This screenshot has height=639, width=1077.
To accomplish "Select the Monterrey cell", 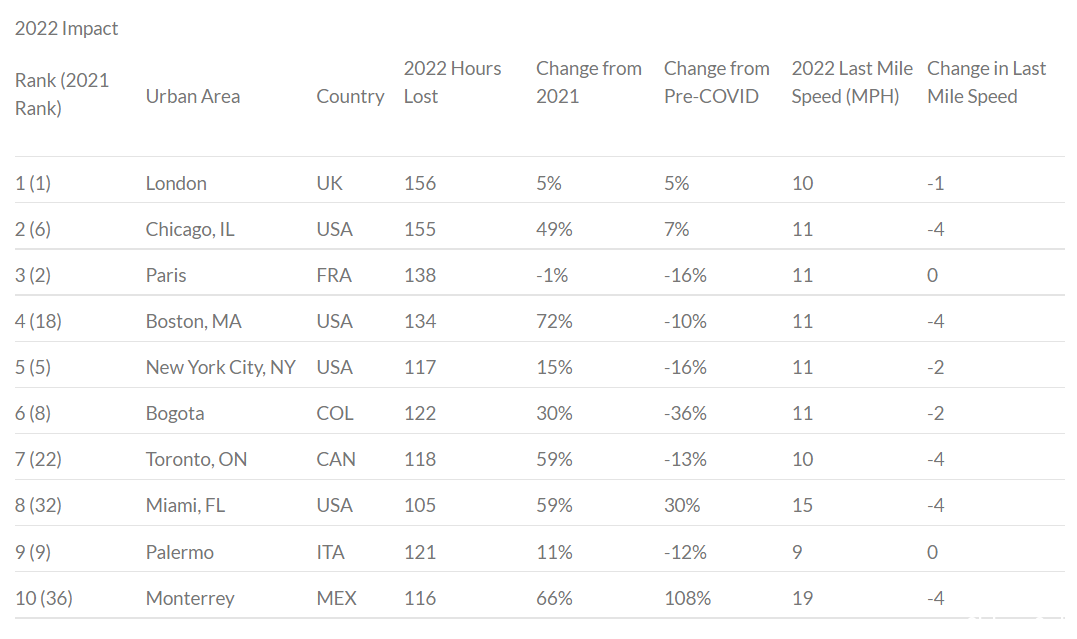I will point(190,598).
